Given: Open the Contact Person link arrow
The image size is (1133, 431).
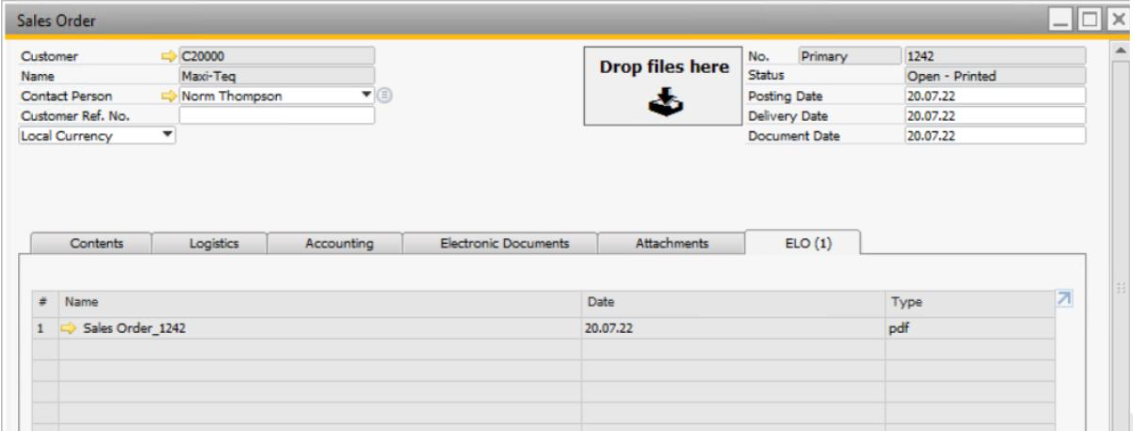Looking at the screenshot, I should [x=169, y=96].
